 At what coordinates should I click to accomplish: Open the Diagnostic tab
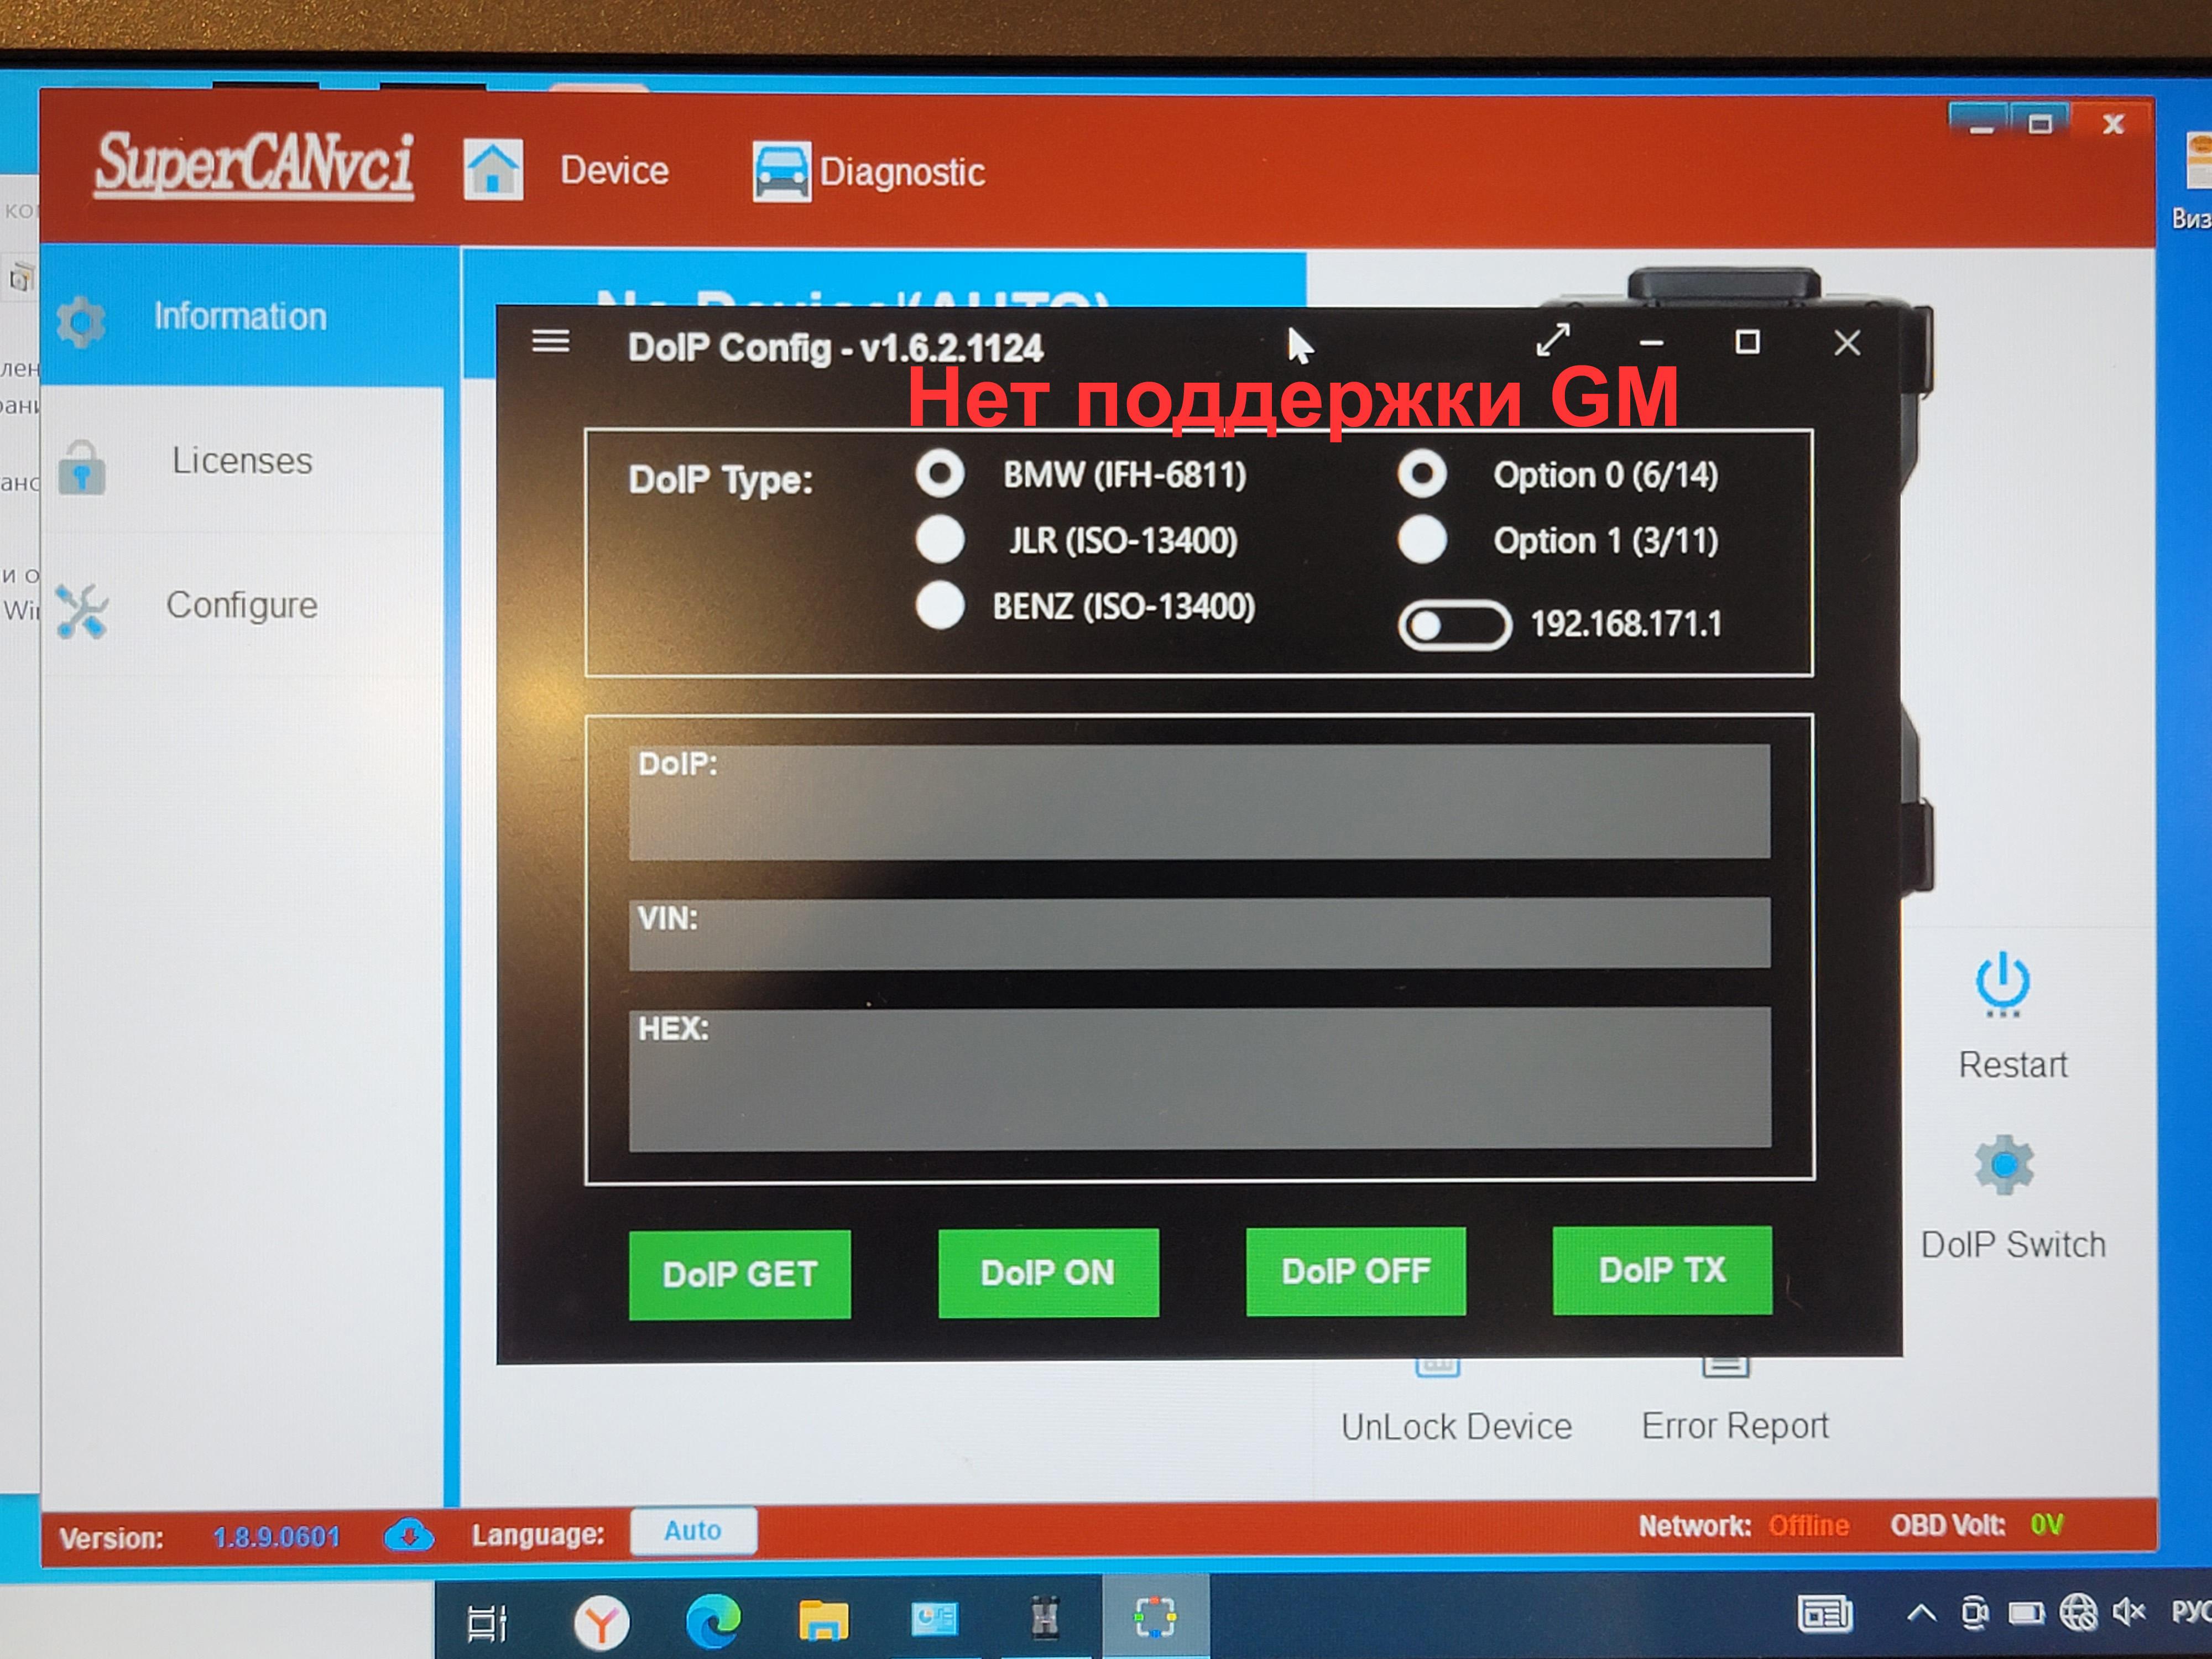(x=902, y=172)
